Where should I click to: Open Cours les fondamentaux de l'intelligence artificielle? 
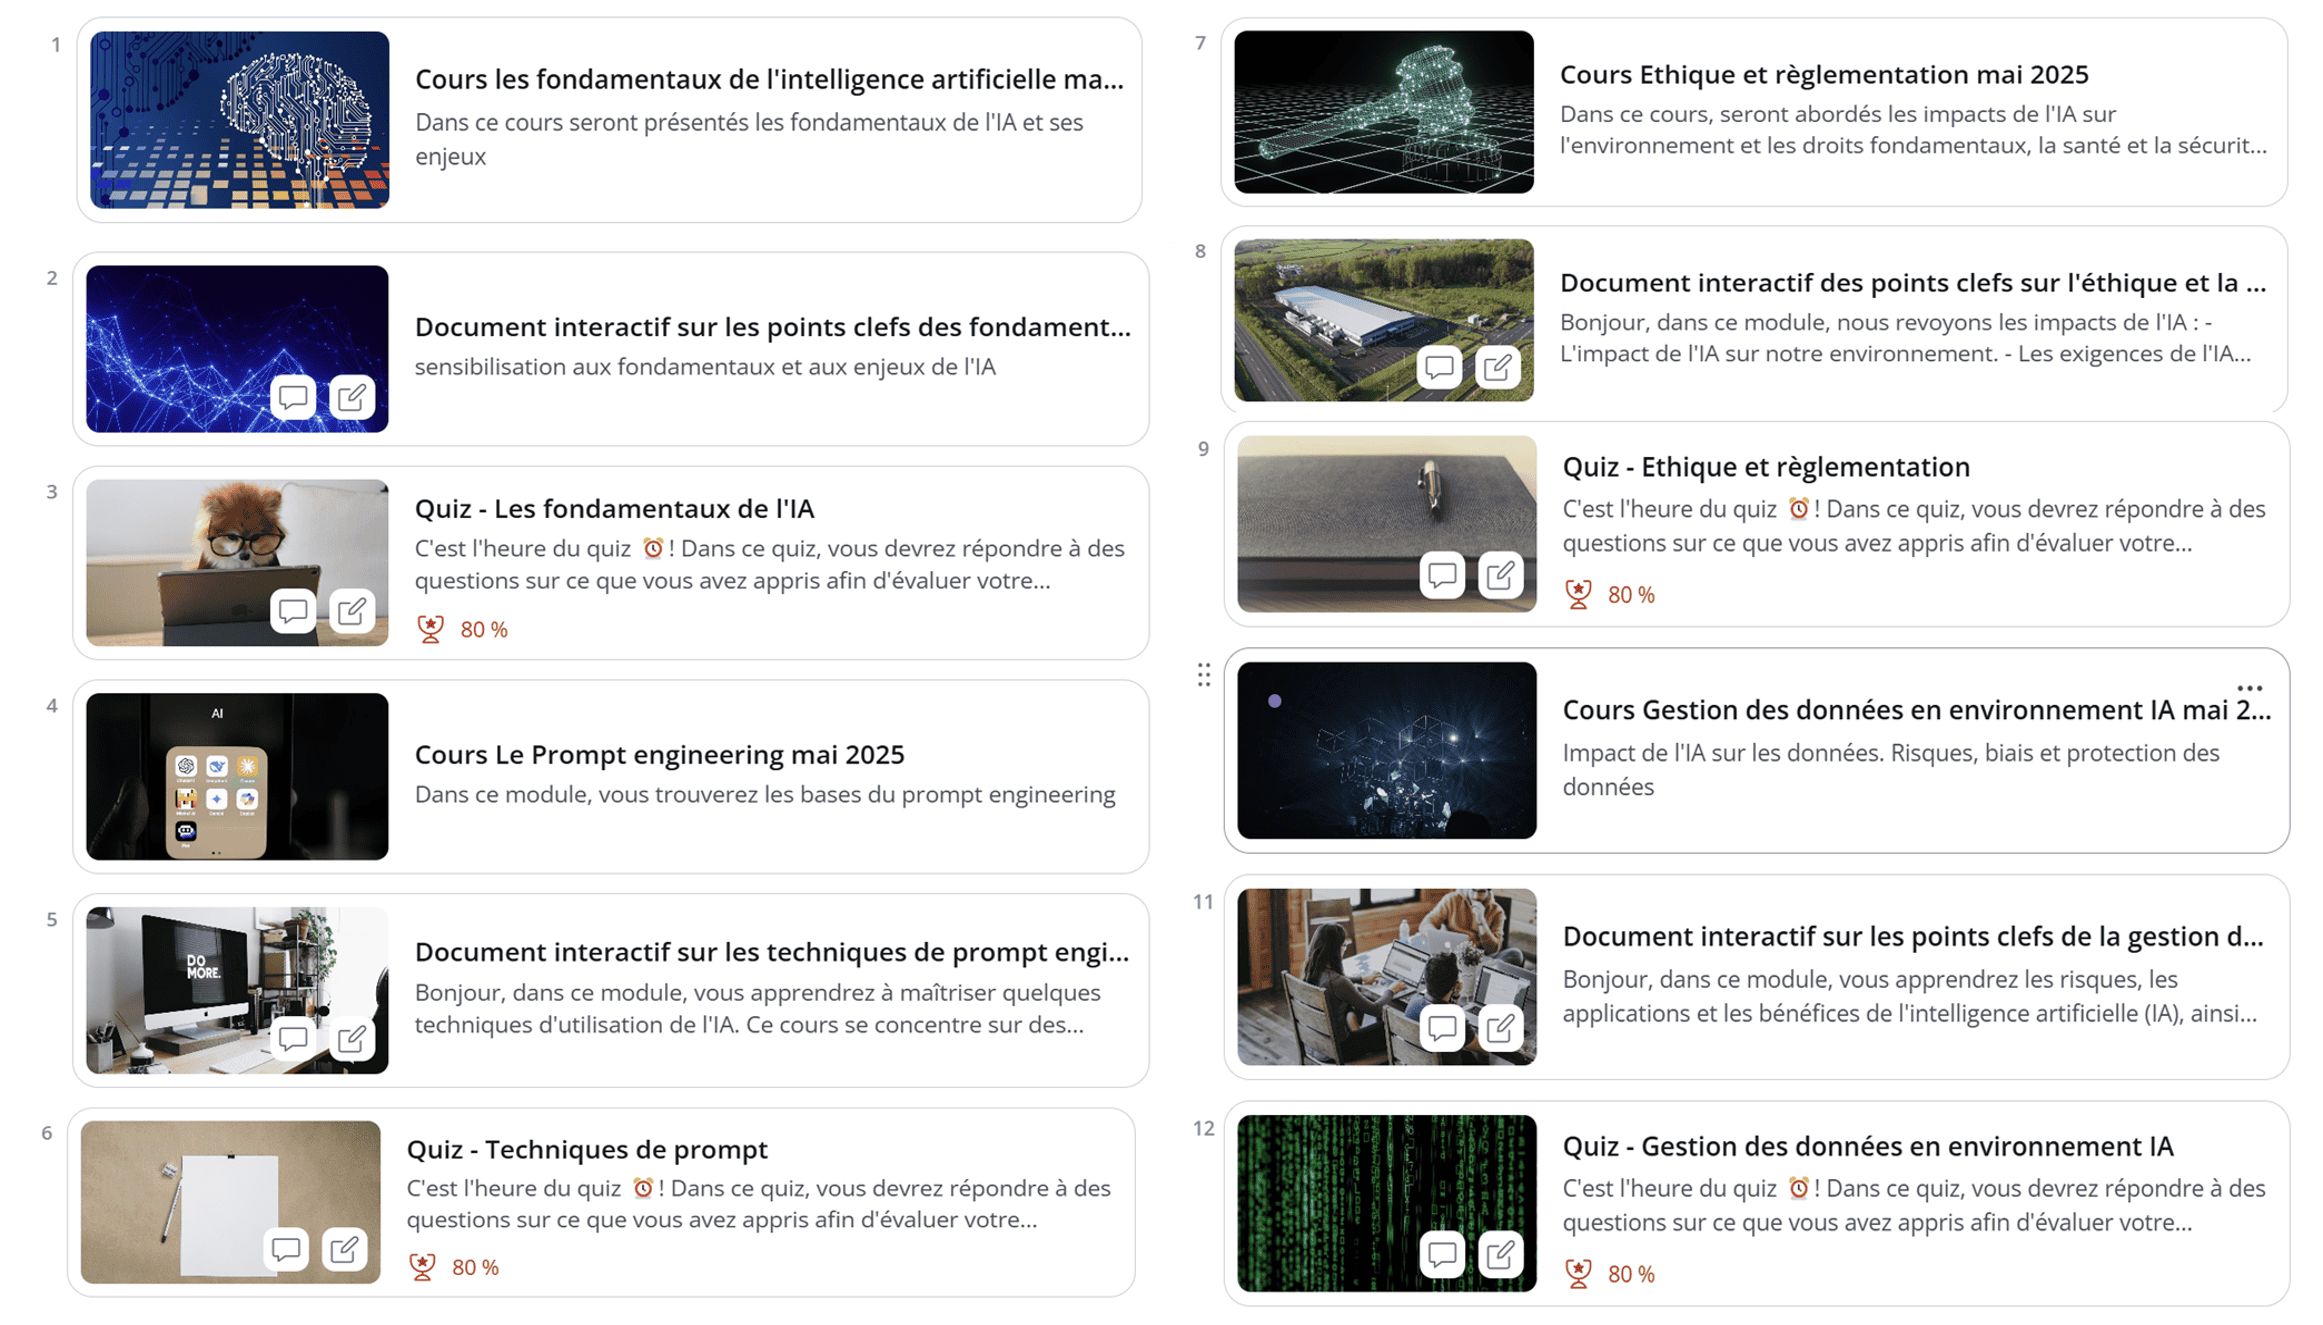click(769, 79)
